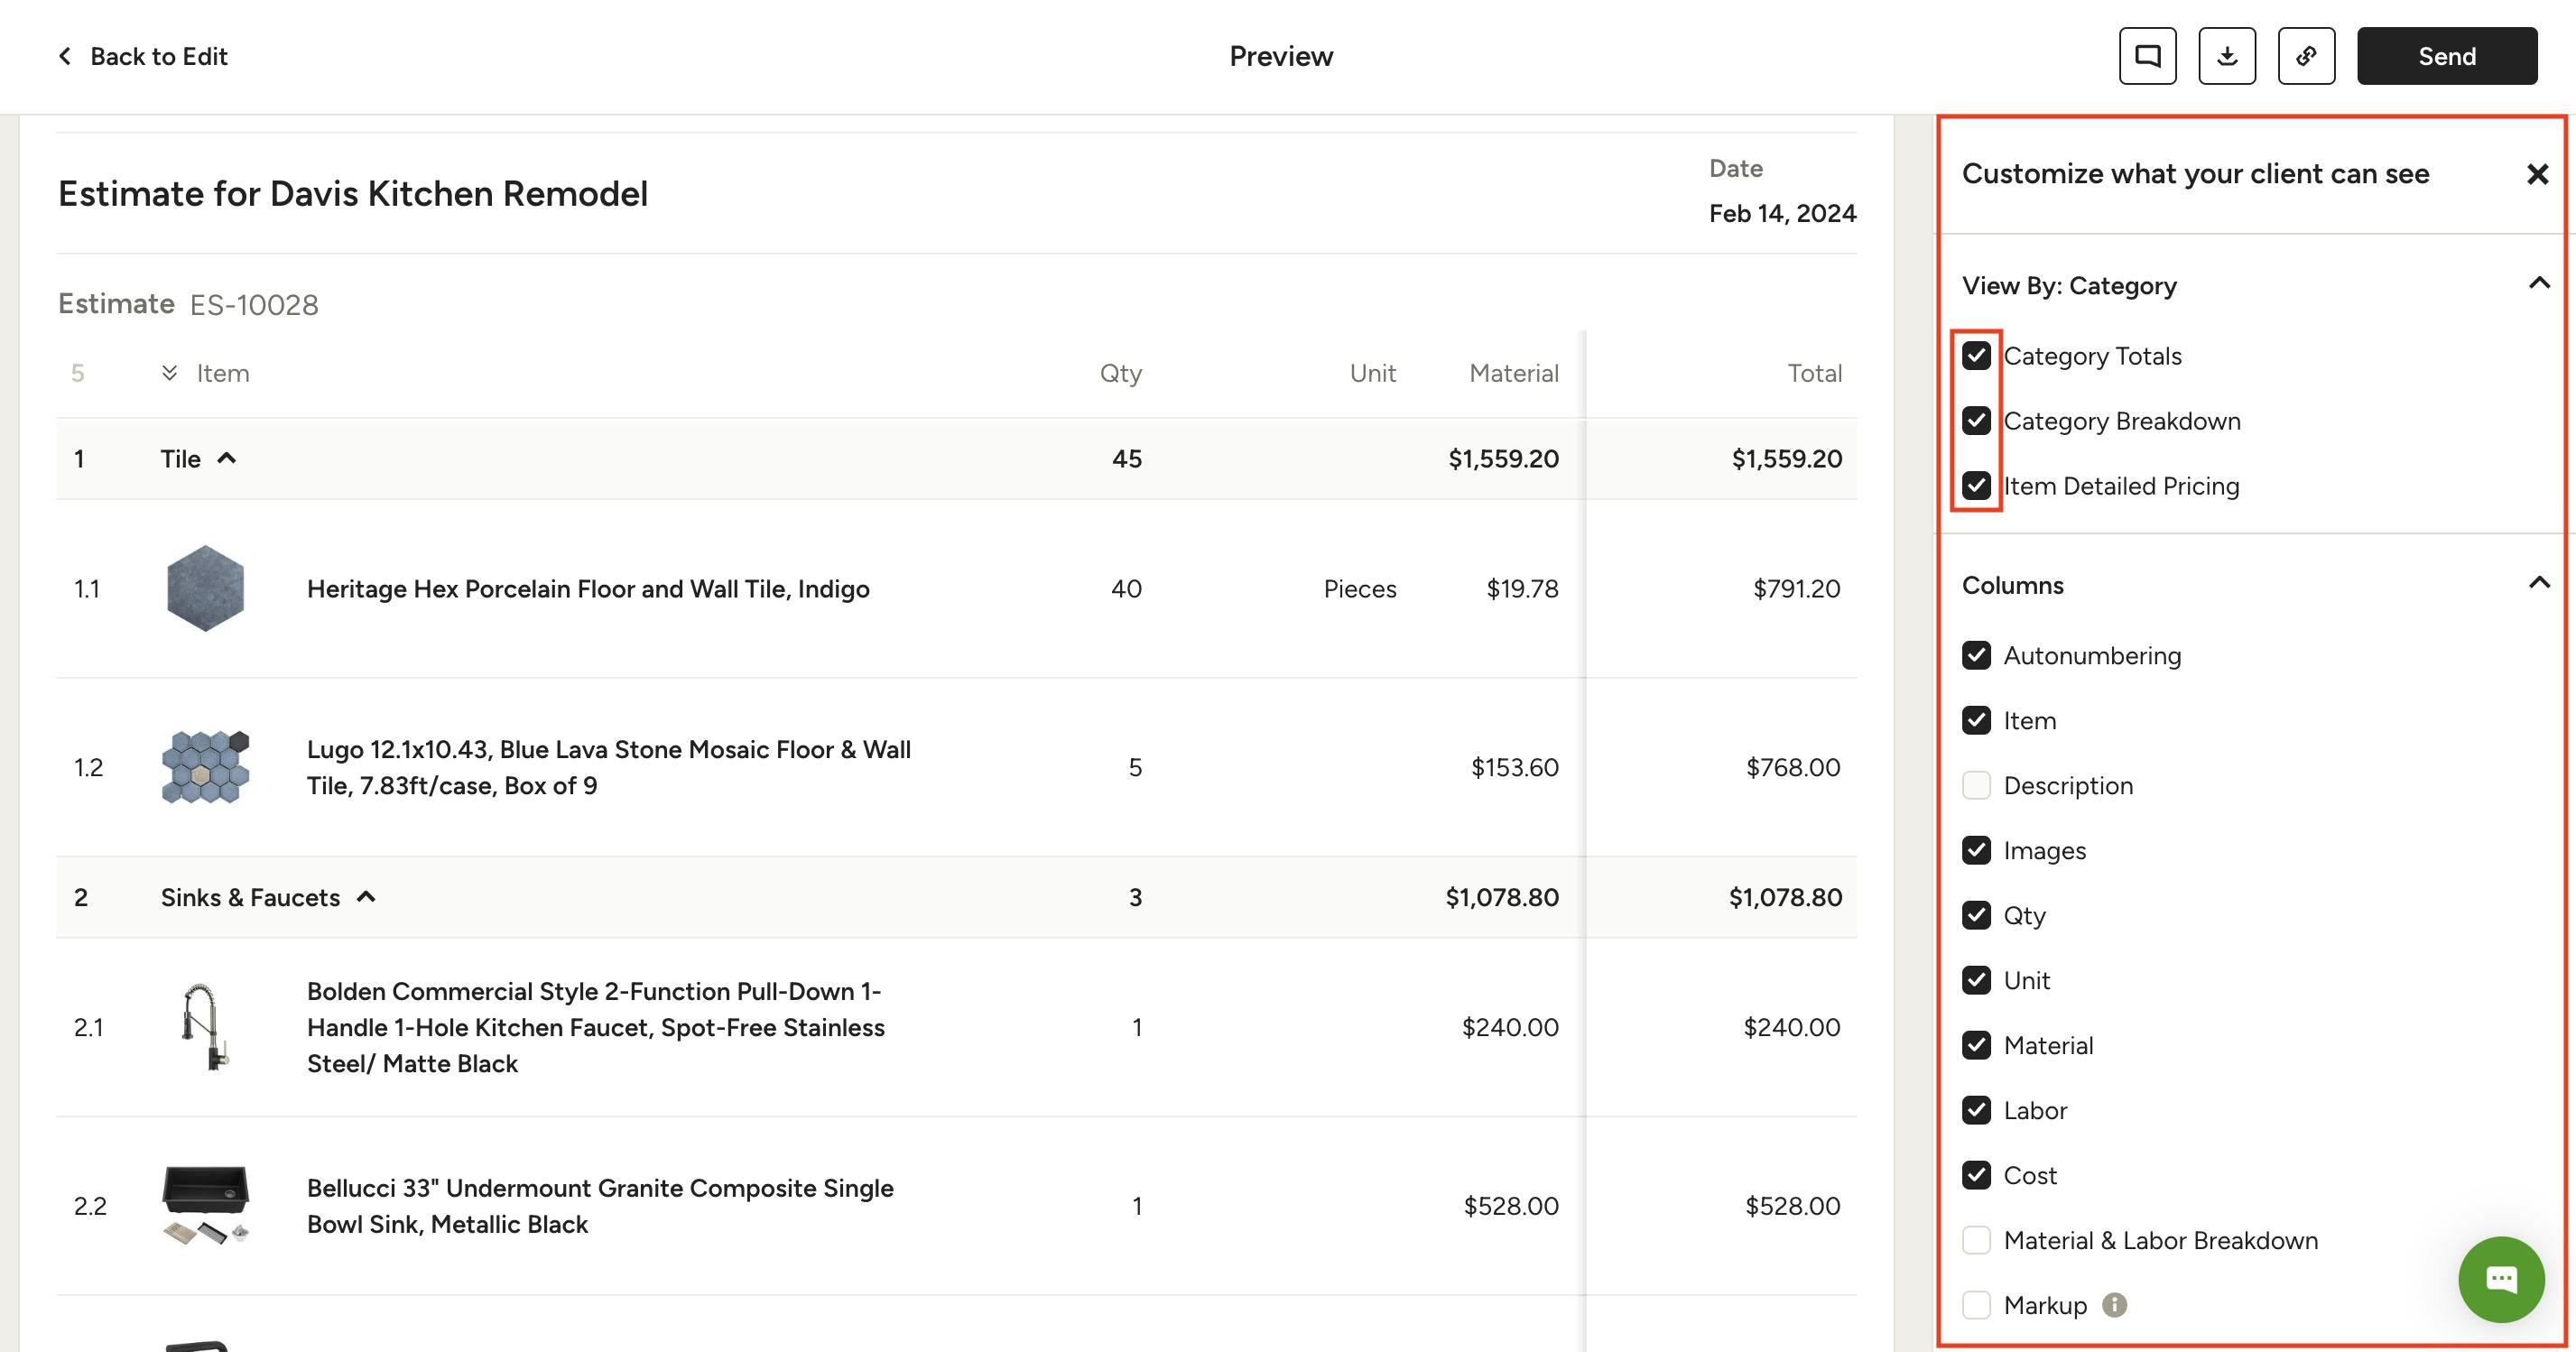Toggle the Material & Labor Breakdown checkbox
2576x1352 pixels.
pos(1976,1240)
